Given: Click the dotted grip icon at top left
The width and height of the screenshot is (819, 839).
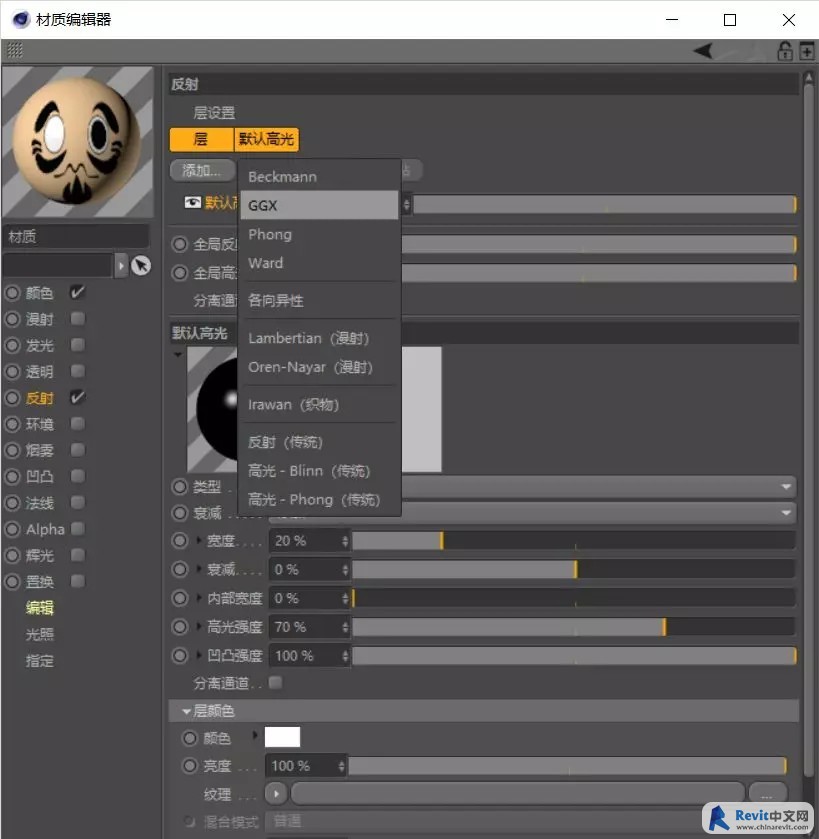Looking at the screenshot, I should pos(14,51).
